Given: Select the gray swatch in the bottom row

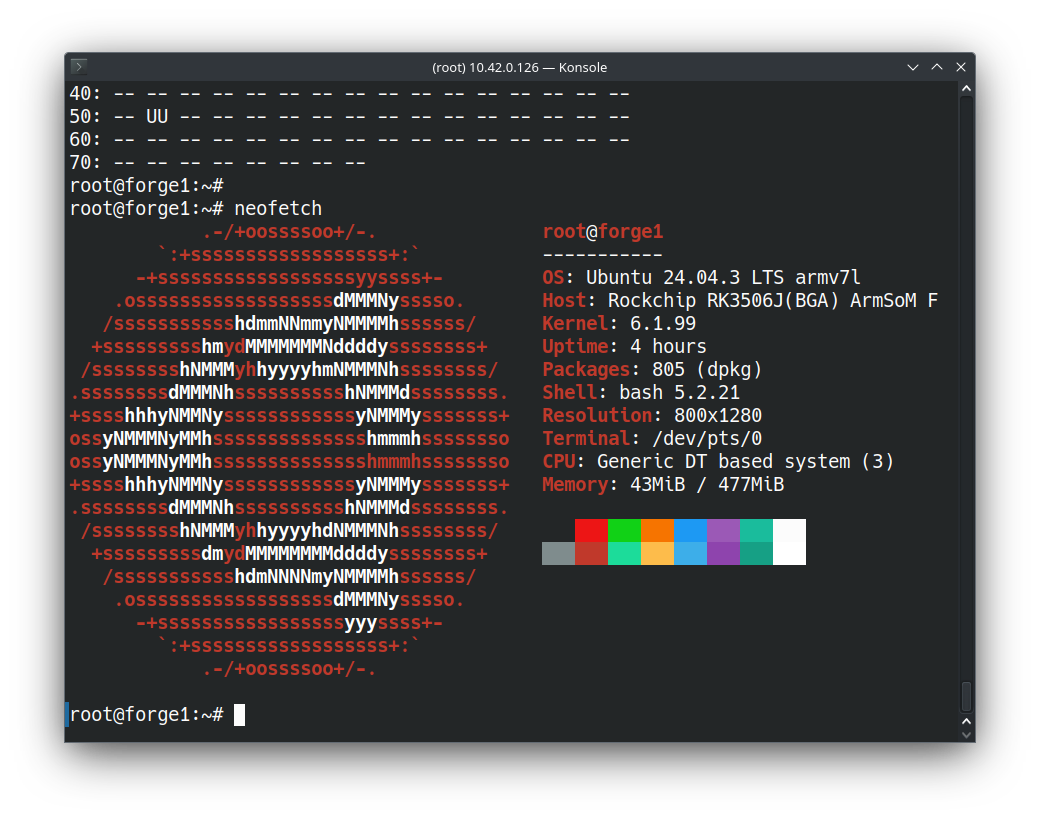Looking at the screenshot, I should point(558,553).
